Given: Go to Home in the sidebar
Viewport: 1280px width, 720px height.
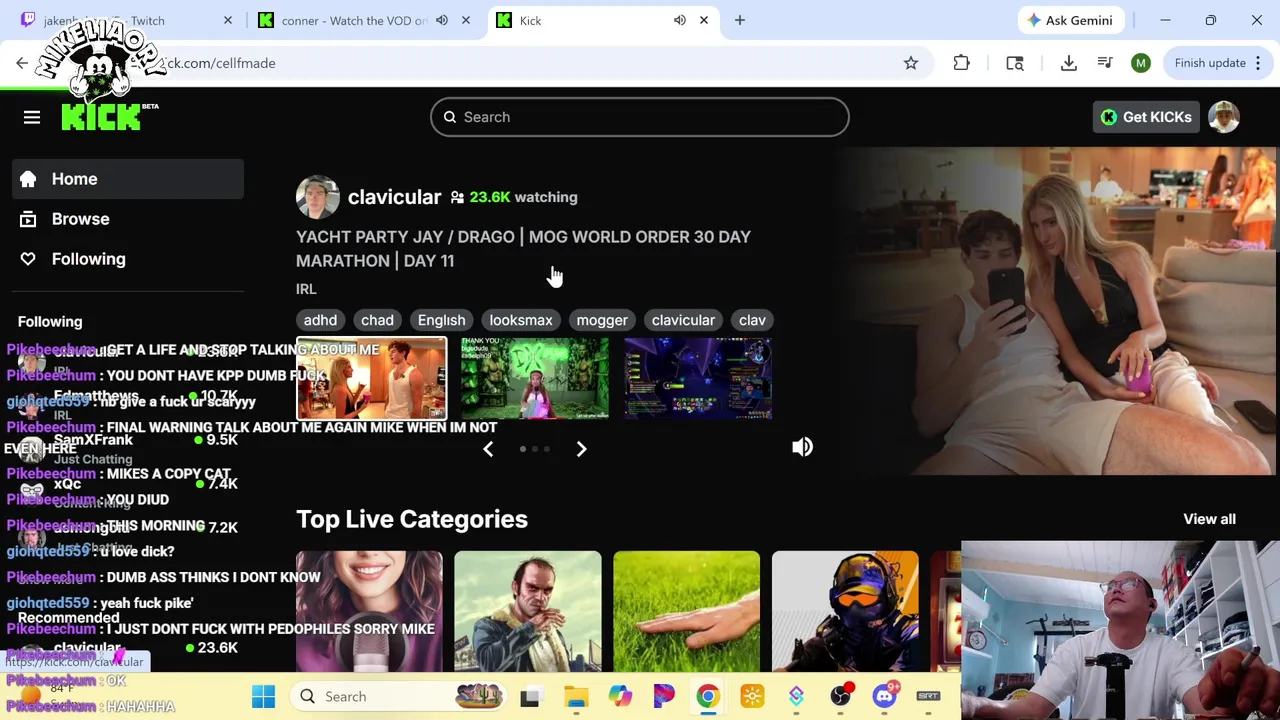Looking at the screenshot, I should click(128, 179).
